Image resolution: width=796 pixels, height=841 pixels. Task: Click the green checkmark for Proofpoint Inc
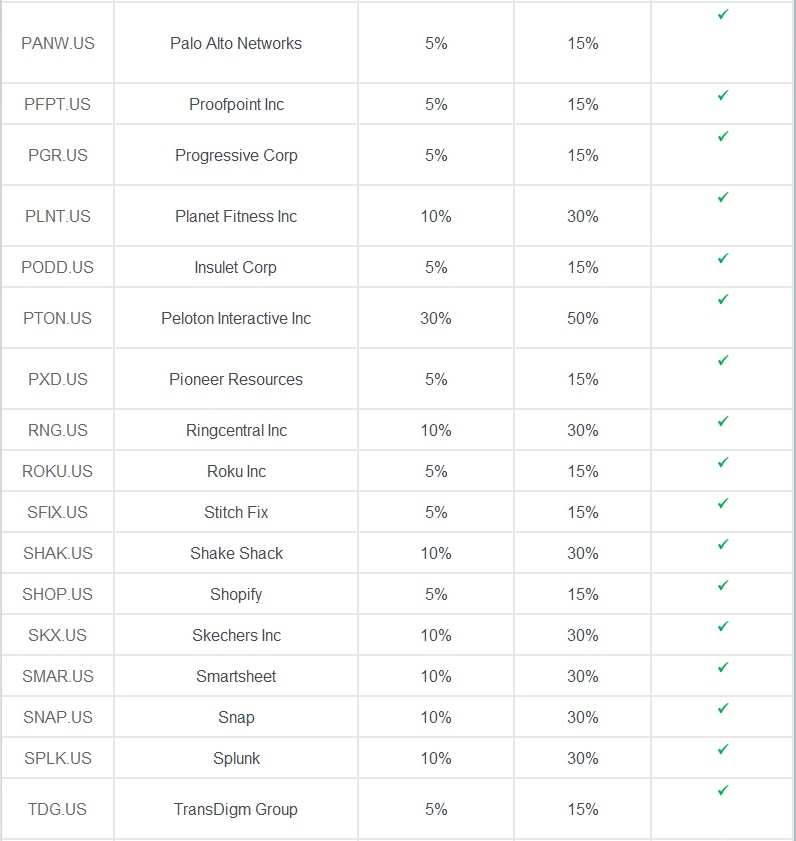pyautogui.click(x=723, y=95)
